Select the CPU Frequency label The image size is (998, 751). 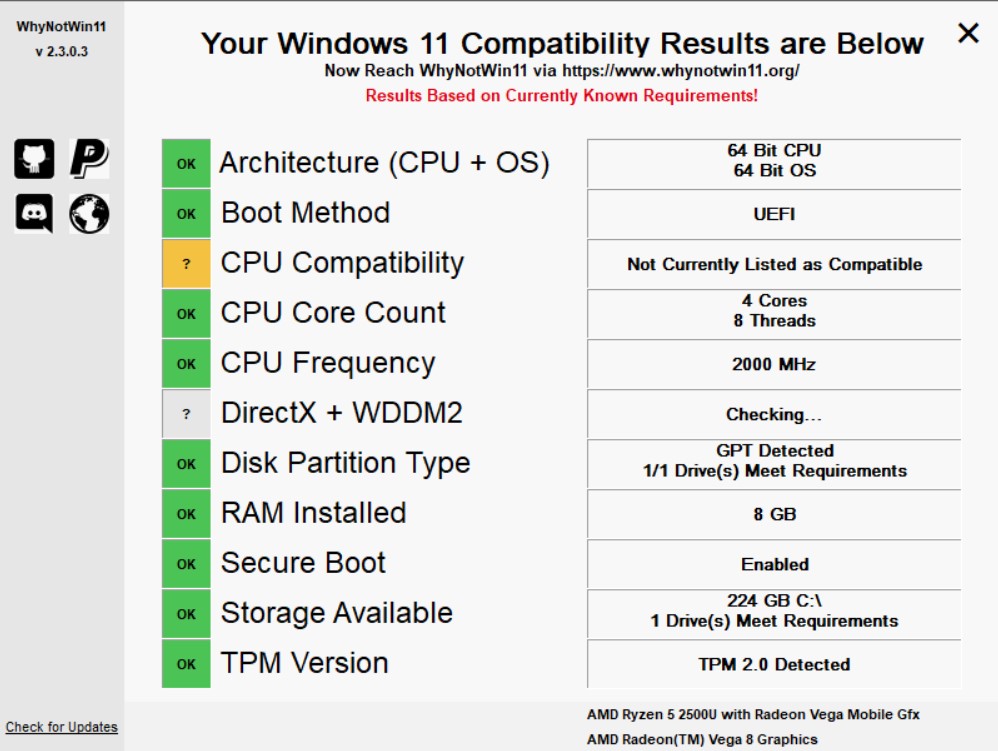pyautogui.click(x=328, y=363)
